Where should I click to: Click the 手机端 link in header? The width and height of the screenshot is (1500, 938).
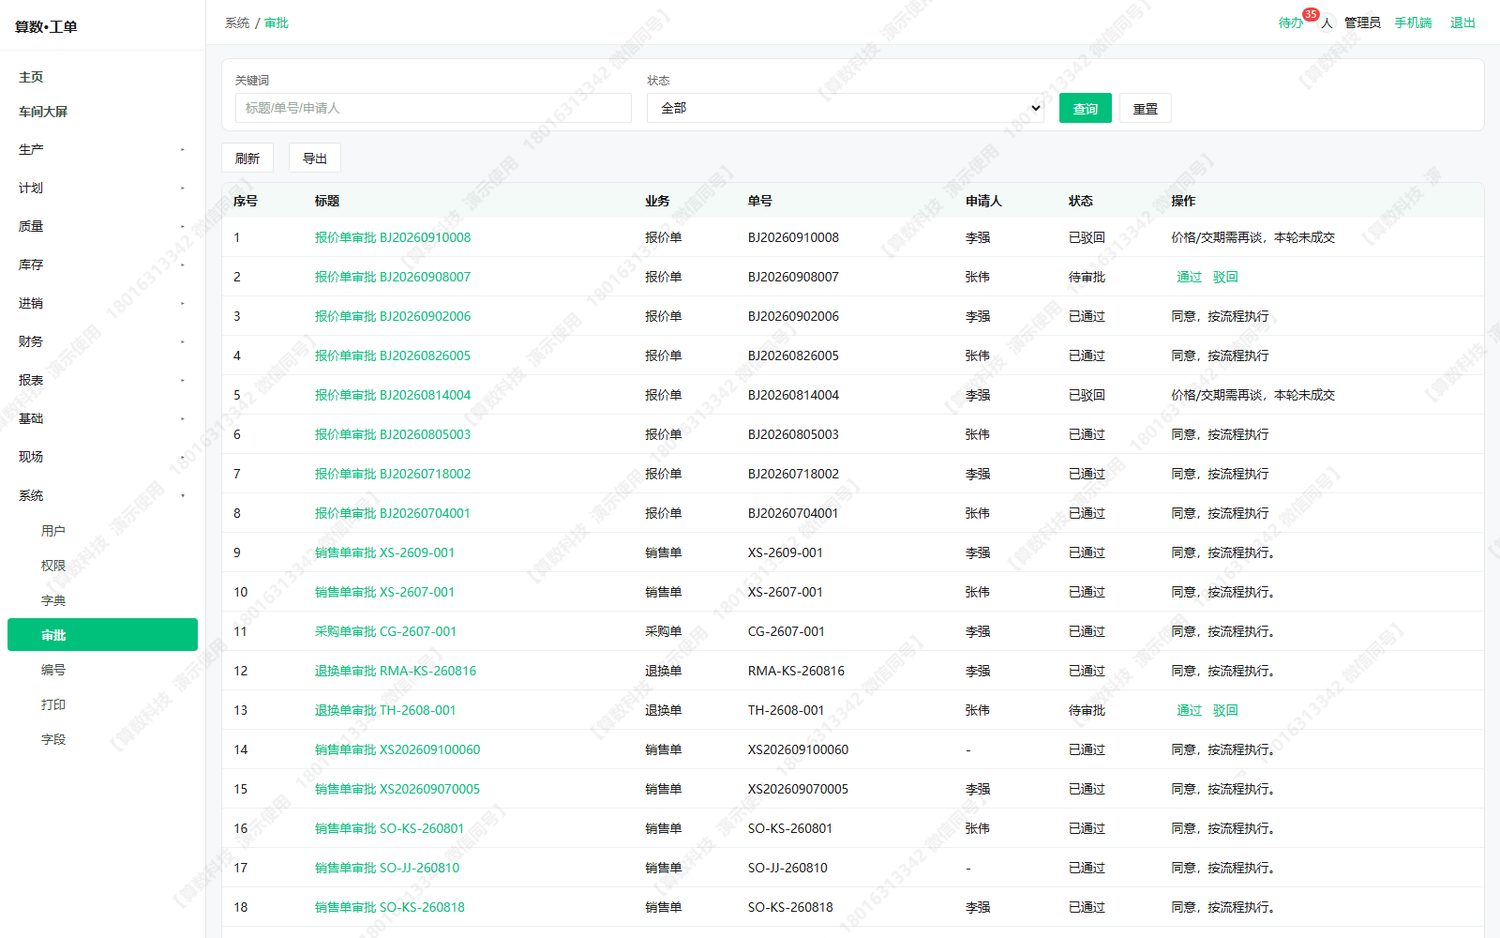pos(1413,23)
